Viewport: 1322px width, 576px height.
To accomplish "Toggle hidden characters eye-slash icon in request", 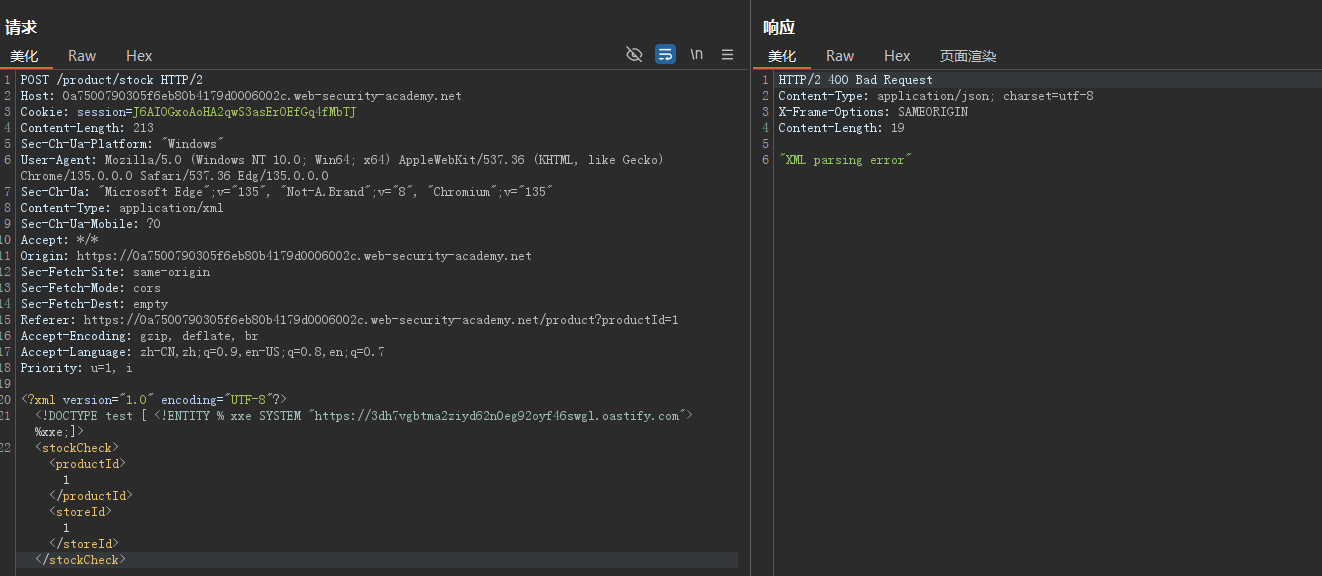I will pyautogui.click(x=634, y=54).
